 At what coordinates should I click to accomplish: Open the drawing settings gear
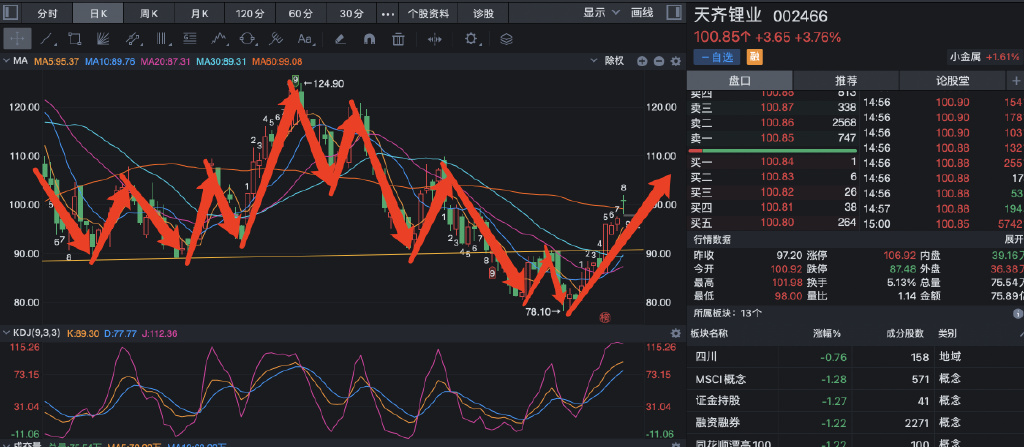click(x=471, y=39)
